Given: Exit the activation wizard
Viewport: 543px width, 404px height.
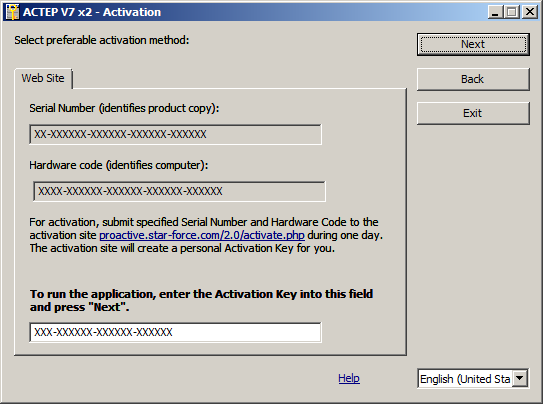Looking at the screenshot, I should click(x=473, y=113).
